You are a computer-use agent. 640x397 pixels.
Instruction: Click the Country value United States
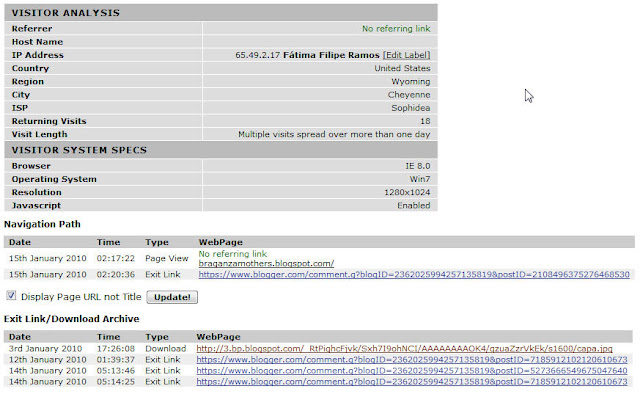coord(402,68)
